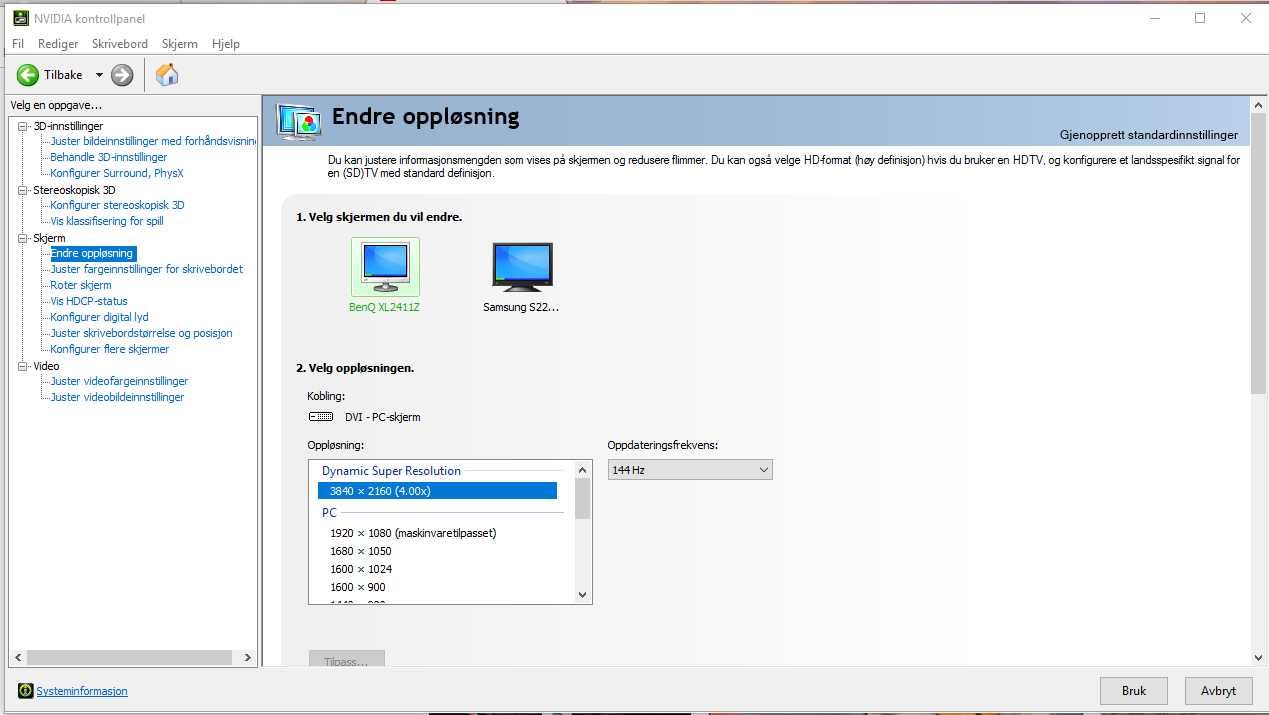Collapse the Video tree node

pos(24,366)
